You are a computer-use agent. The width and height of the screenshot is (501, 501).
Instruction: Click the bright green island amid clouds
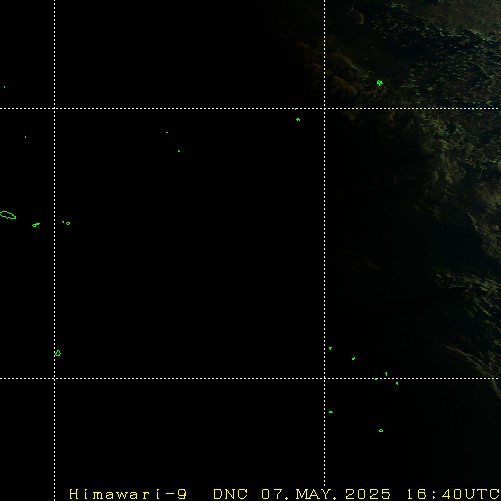(x=379, y=83)
